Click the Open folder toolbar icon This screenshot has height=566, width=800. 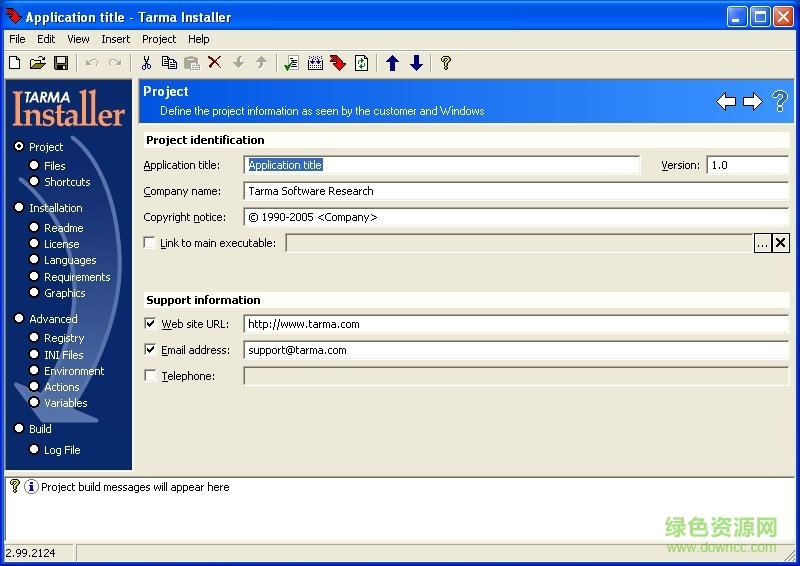37,63
